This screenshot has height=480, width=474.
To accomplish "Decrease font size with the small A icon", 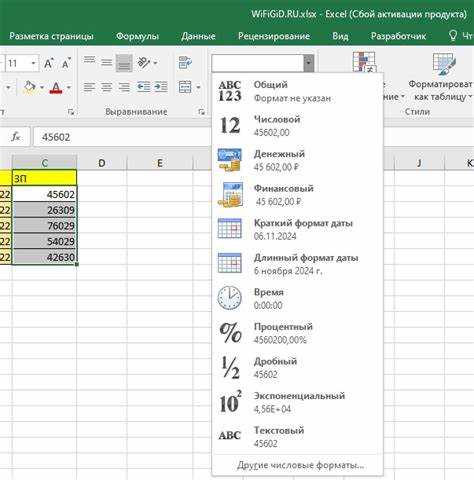I will 66,63.
